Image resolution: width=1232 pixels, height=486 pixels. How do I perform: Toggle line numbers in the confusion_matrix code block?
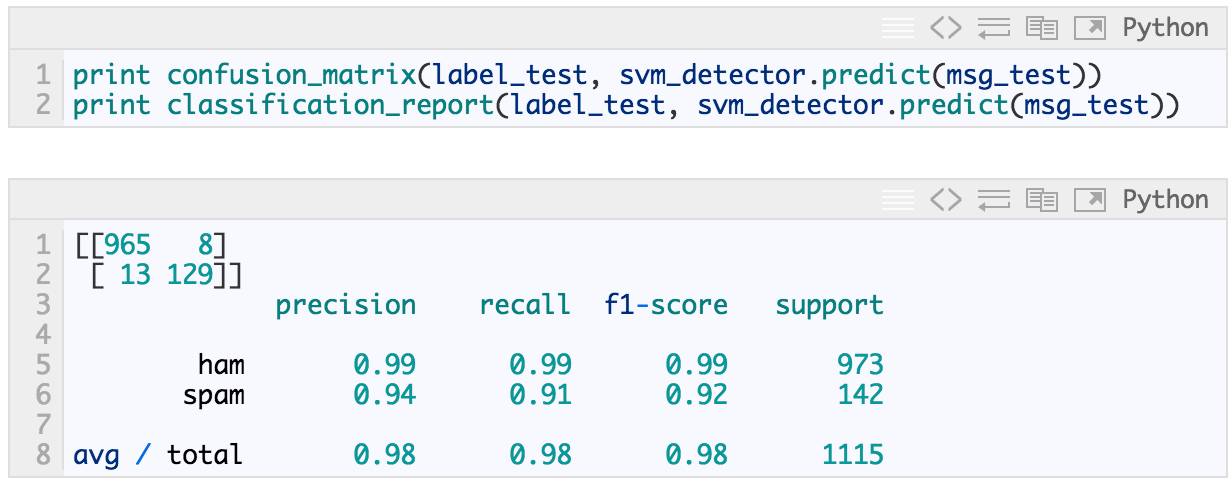pyautogui.click(x=898, y=28)
